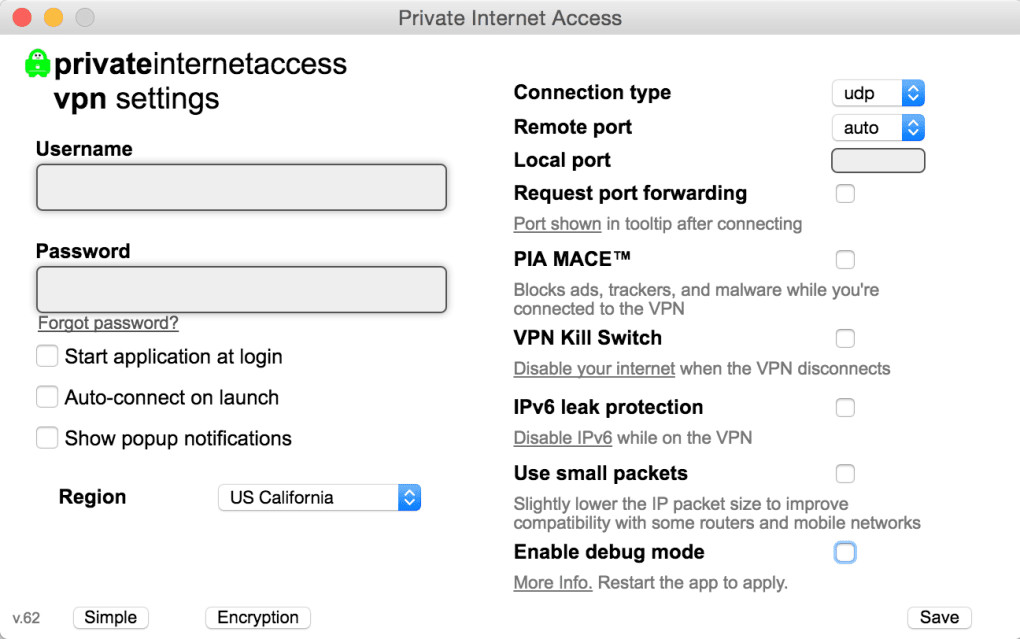Switch to Simple settings view
This screenshot has width=1020, height=639.
click(x=110, y=617)
